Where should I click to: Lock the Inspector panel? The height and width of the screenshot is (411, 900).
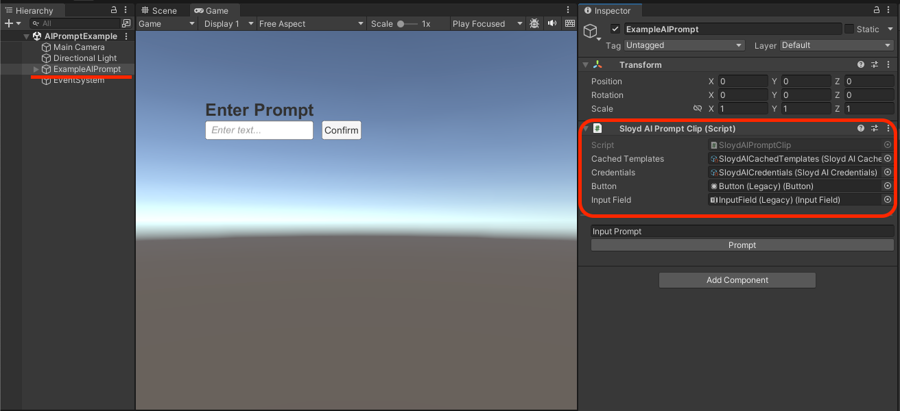(x=877, y=10)
